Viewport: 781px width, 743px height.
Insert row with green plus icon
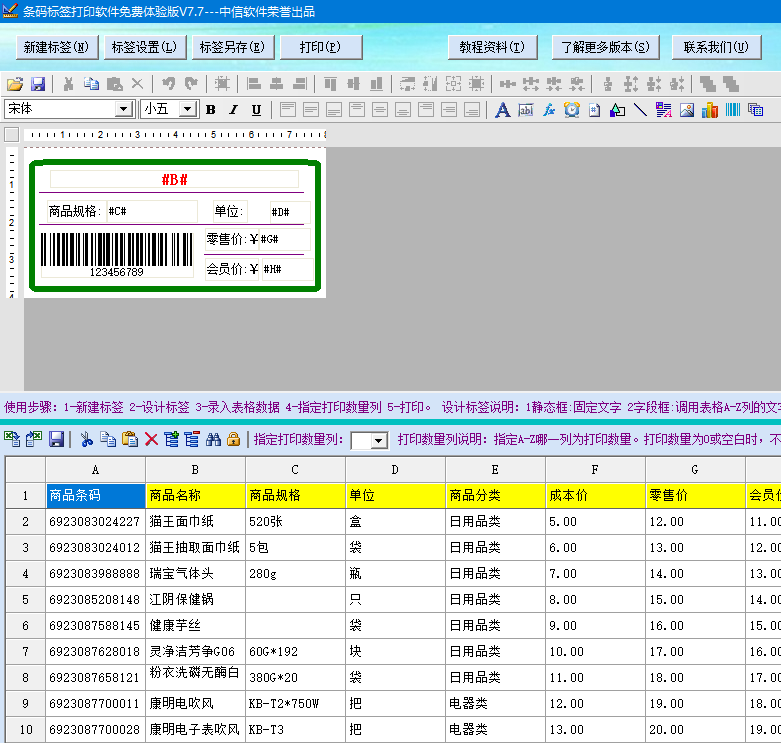coord(171,439)
